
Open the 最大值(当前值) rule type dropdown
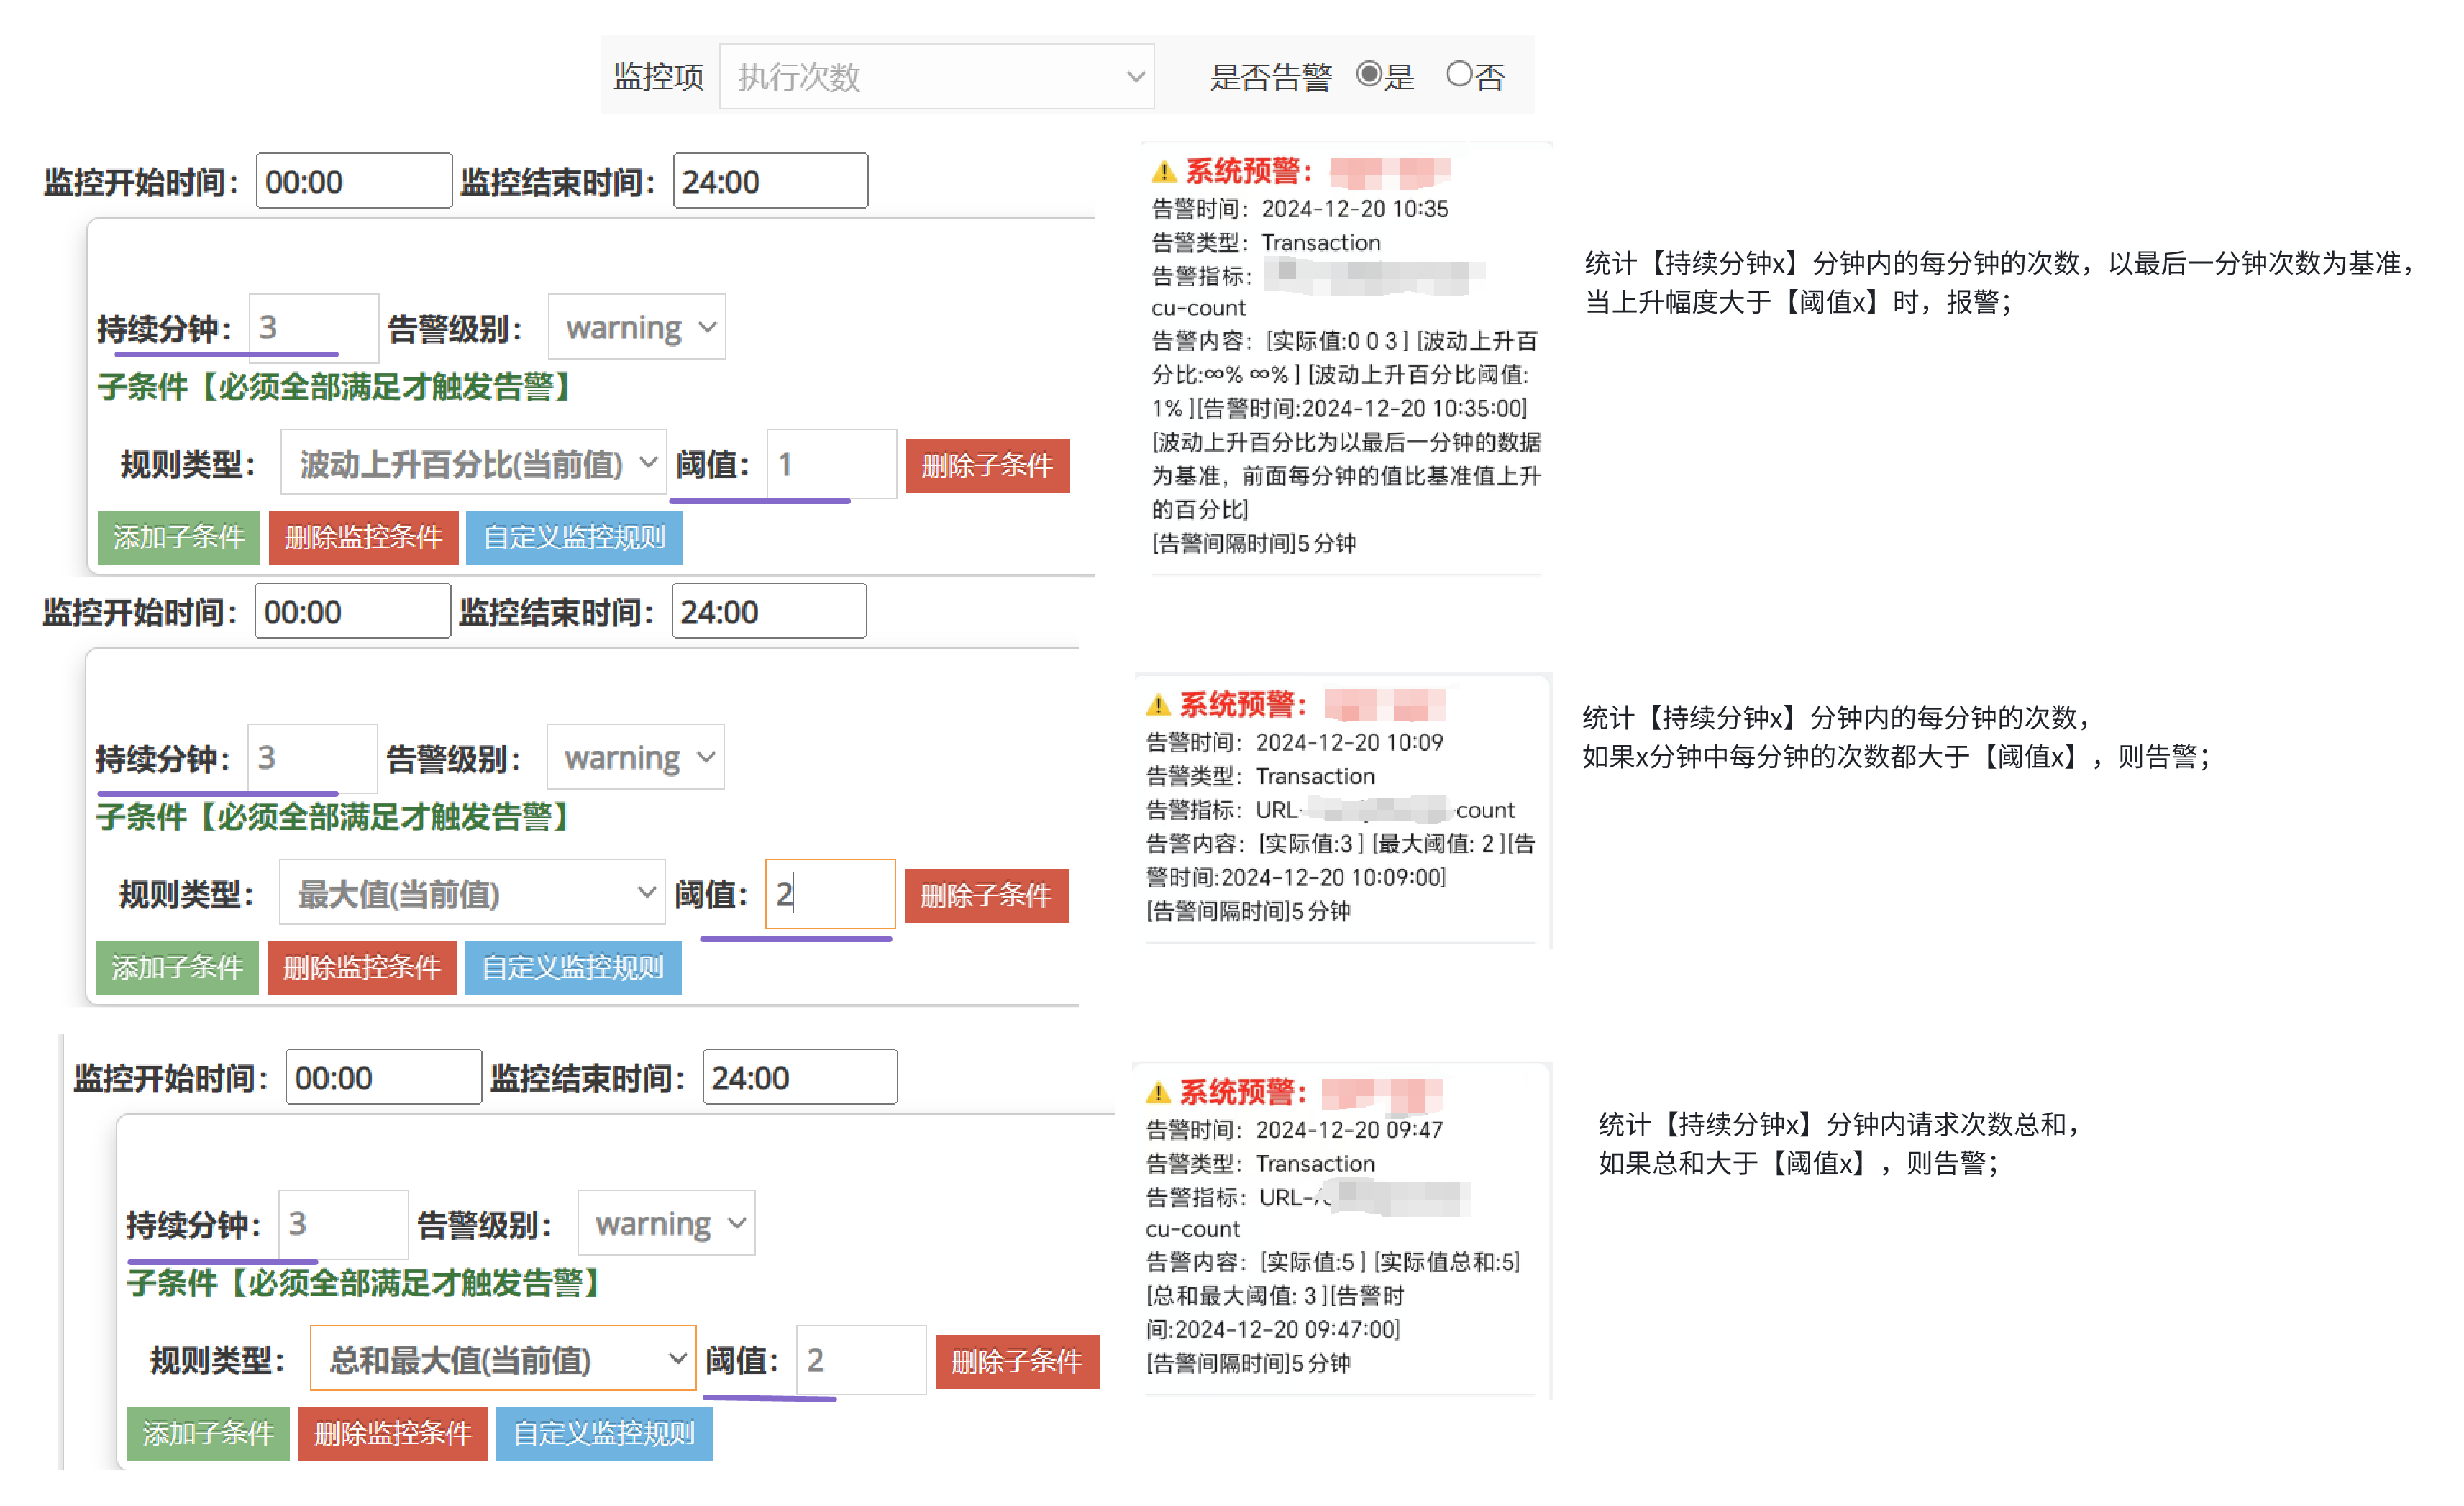coord(471,893)
